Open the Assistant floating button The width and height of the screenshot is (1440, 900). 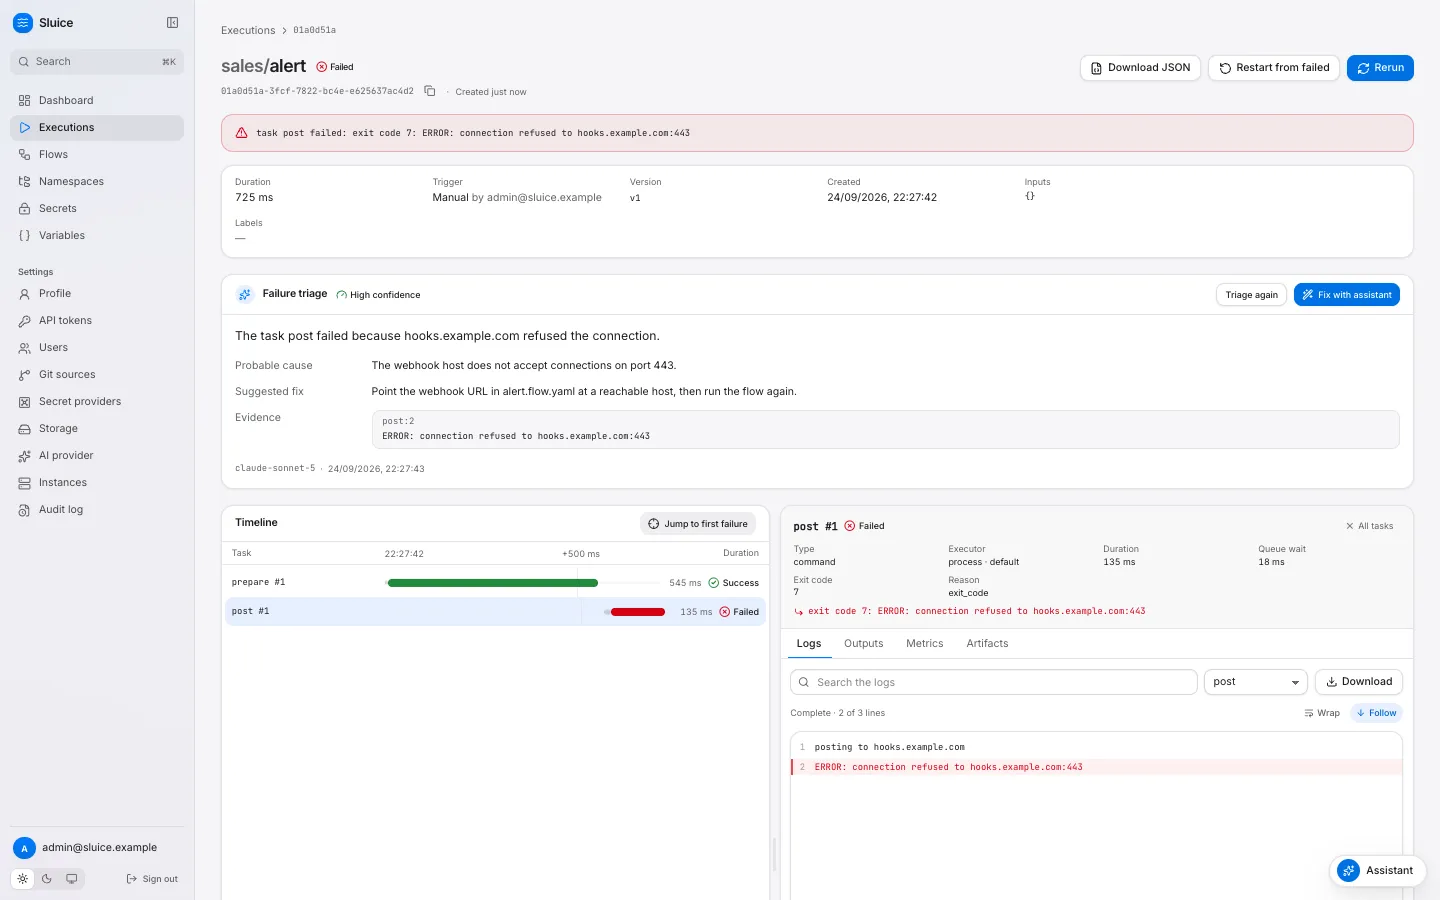point(1377,870)
